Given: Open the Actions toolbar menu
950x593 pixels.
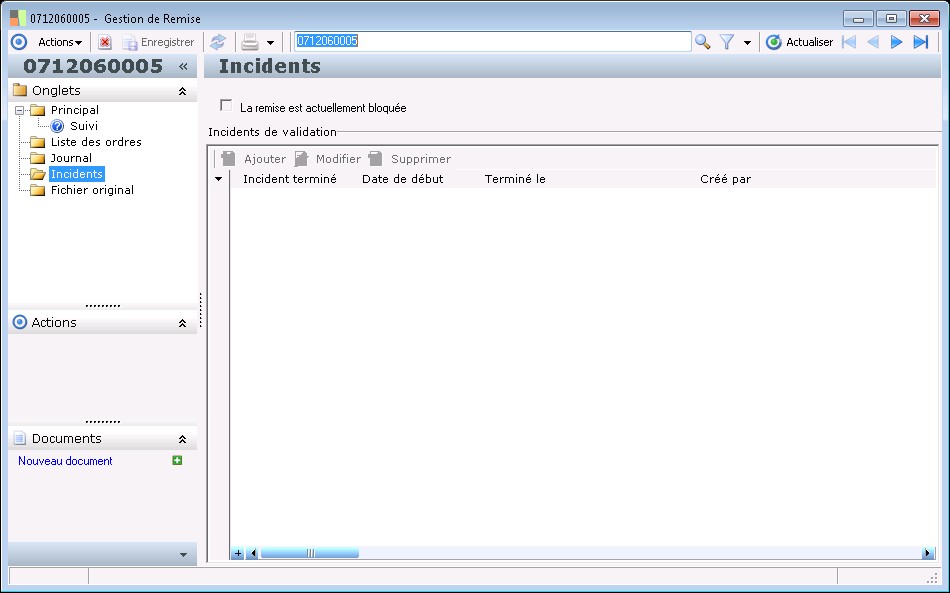Looking at the screenshot, I should click(60, 42).
